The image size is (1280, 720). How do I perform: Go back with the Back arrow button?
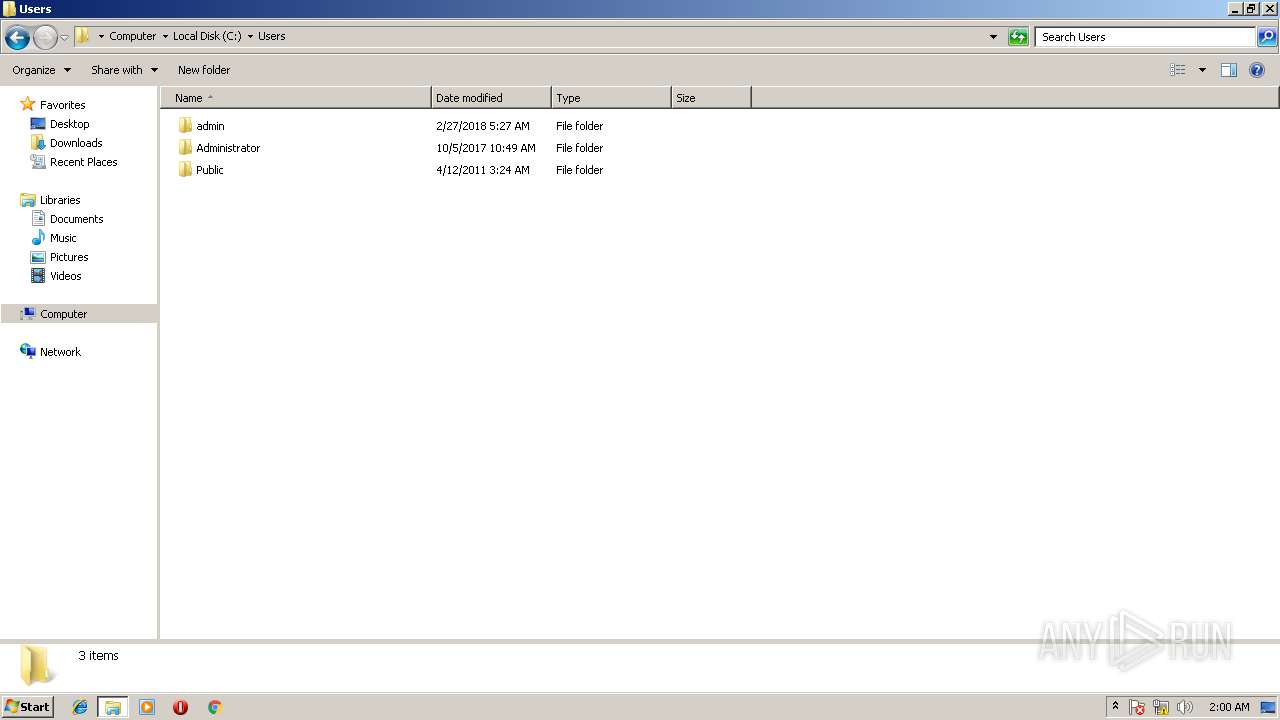tap(17, 37)
